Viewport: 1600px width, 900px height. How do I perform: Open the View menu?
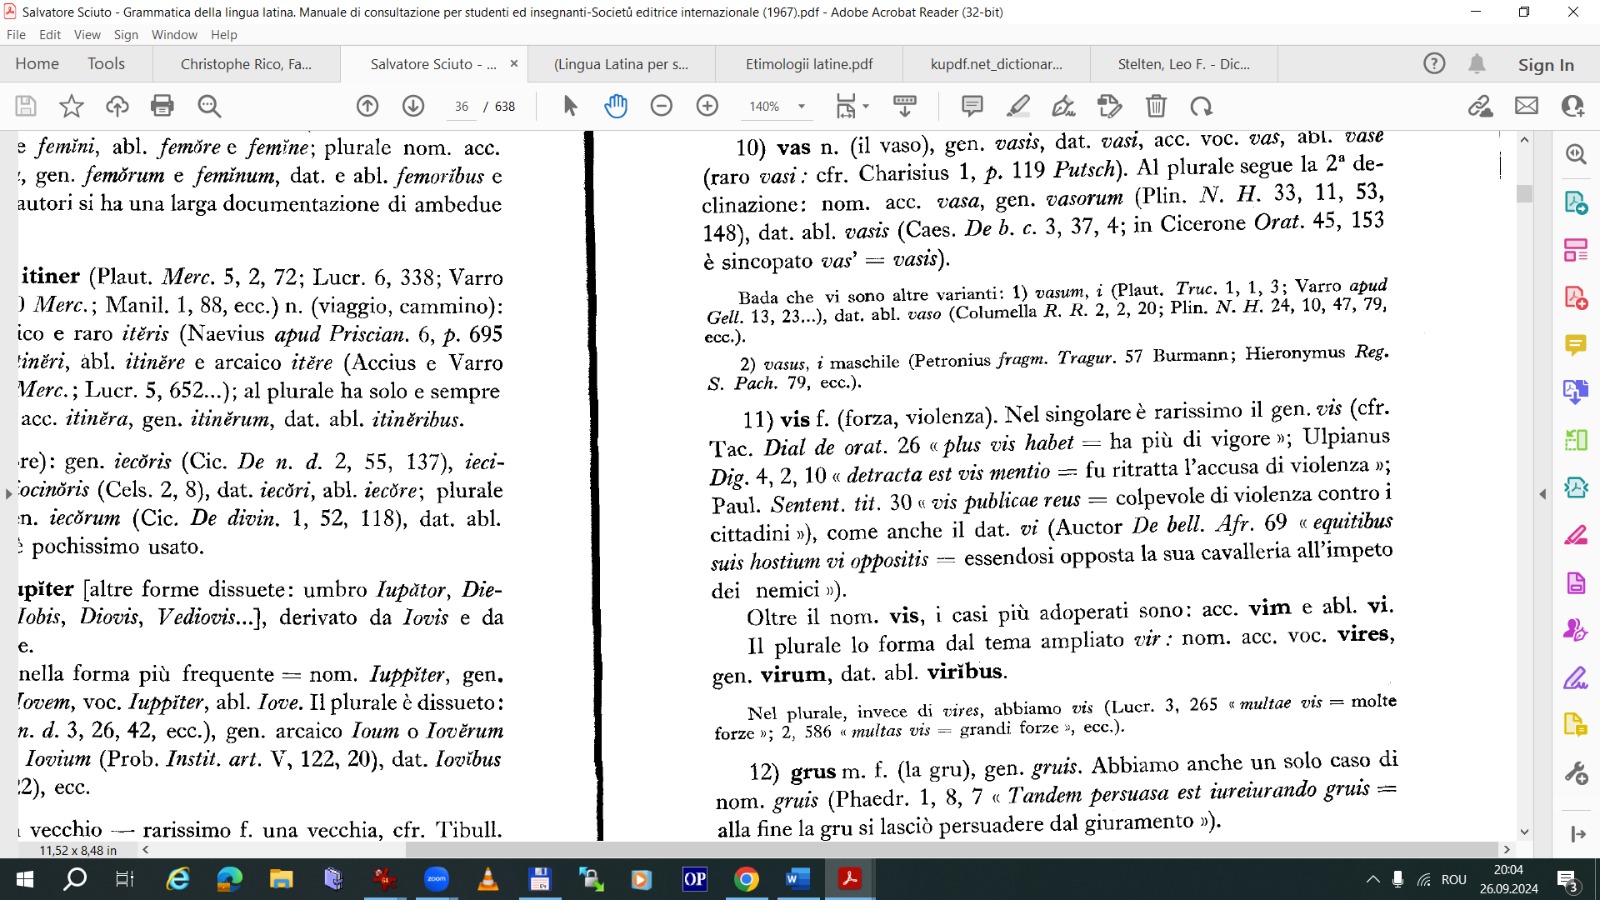point(87,35)
